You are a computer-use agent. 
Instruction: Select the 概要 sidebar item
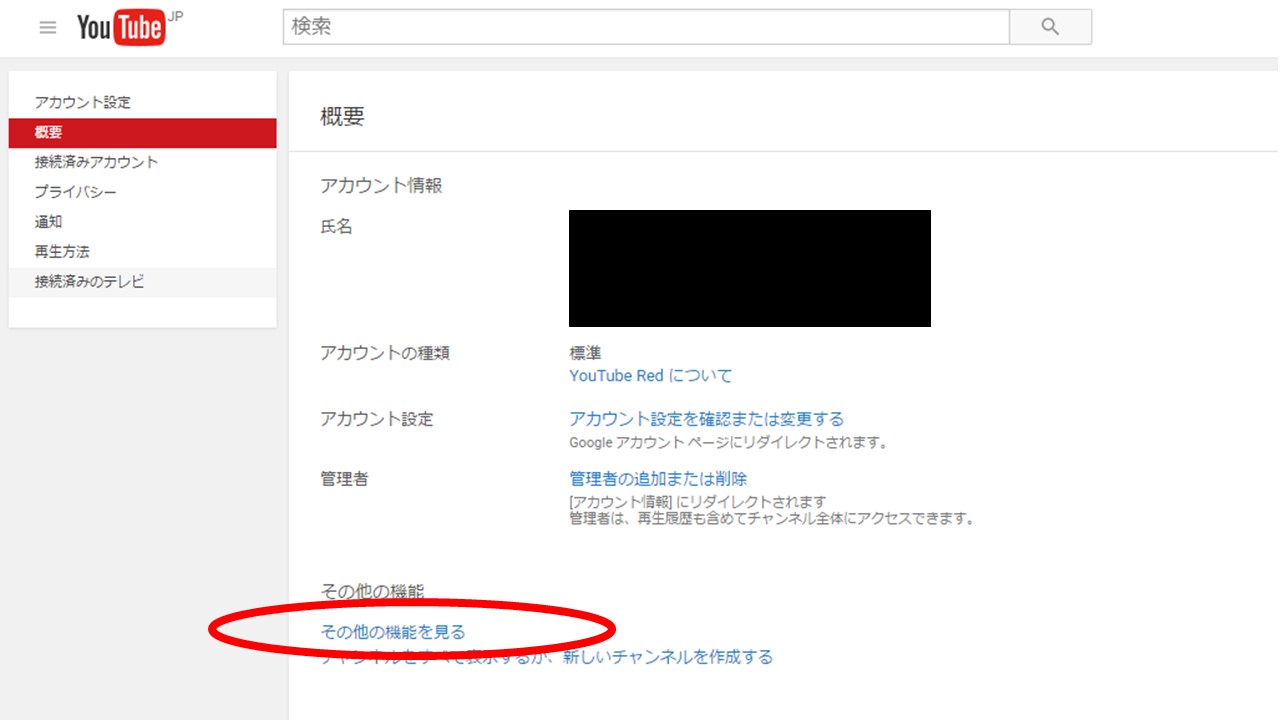[x=142, y=133]
